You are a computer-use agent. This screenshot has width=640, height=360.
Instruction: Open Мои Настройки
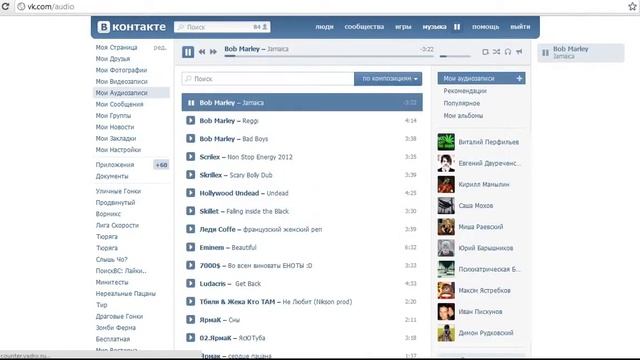coord(118,150)
